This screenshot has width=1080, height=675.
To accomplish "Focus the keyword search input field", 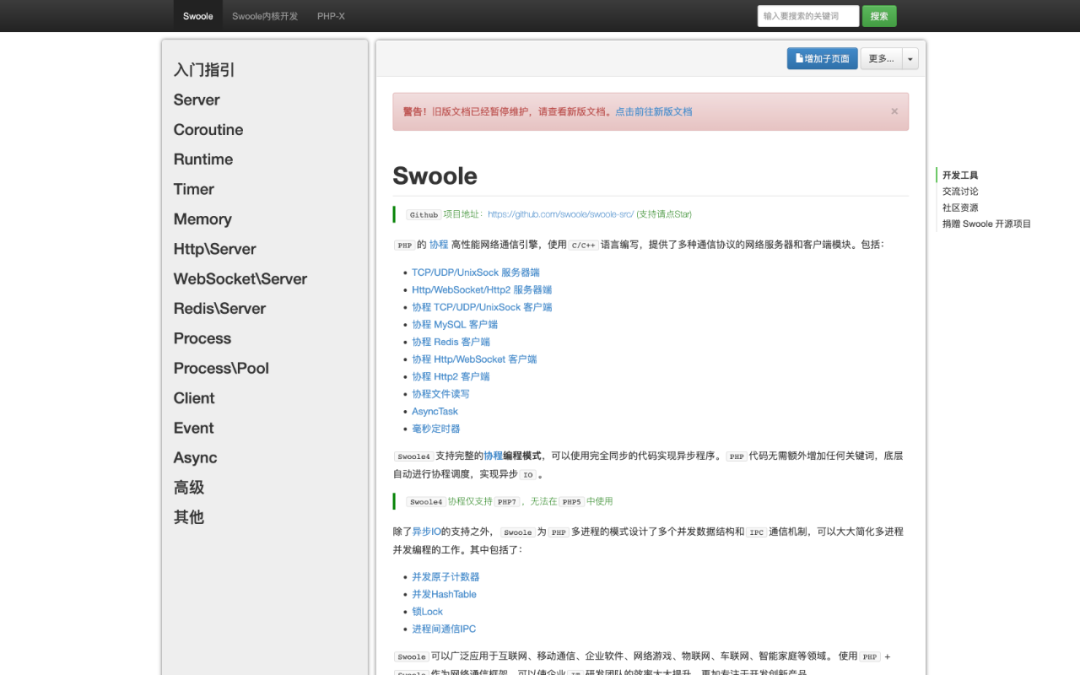I will (x=808, y=16).
